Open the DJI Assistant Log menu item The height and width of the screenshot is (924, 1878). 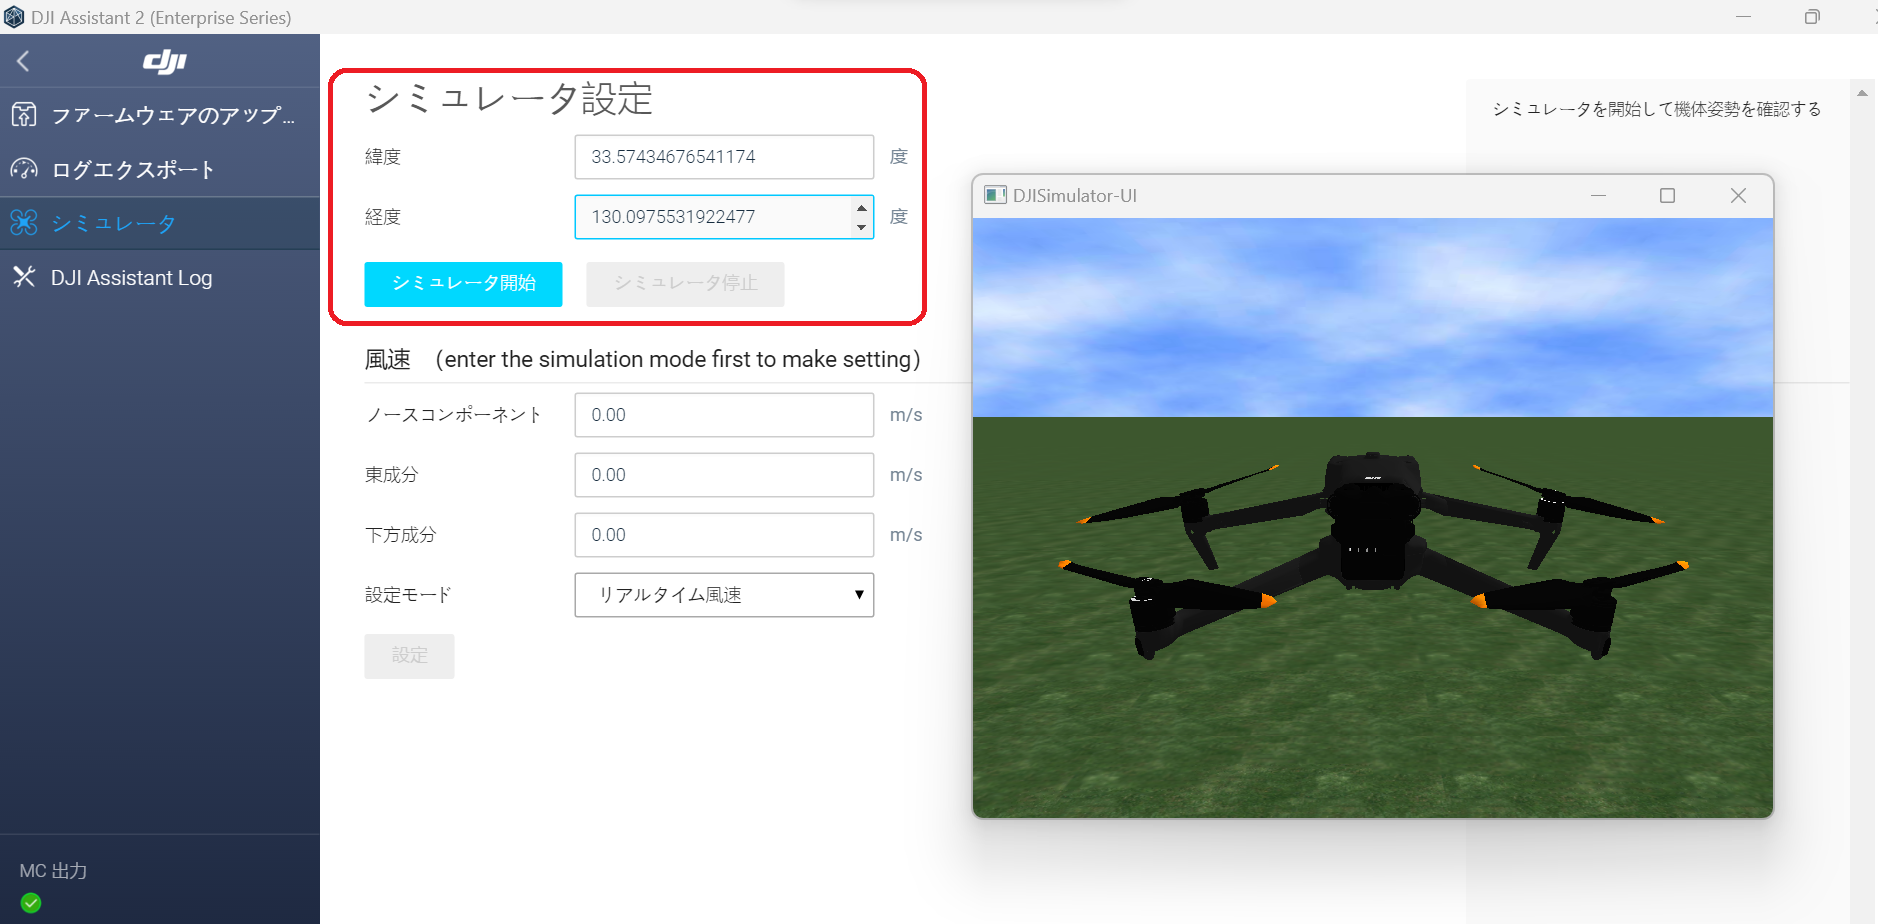tap(131, 278)
